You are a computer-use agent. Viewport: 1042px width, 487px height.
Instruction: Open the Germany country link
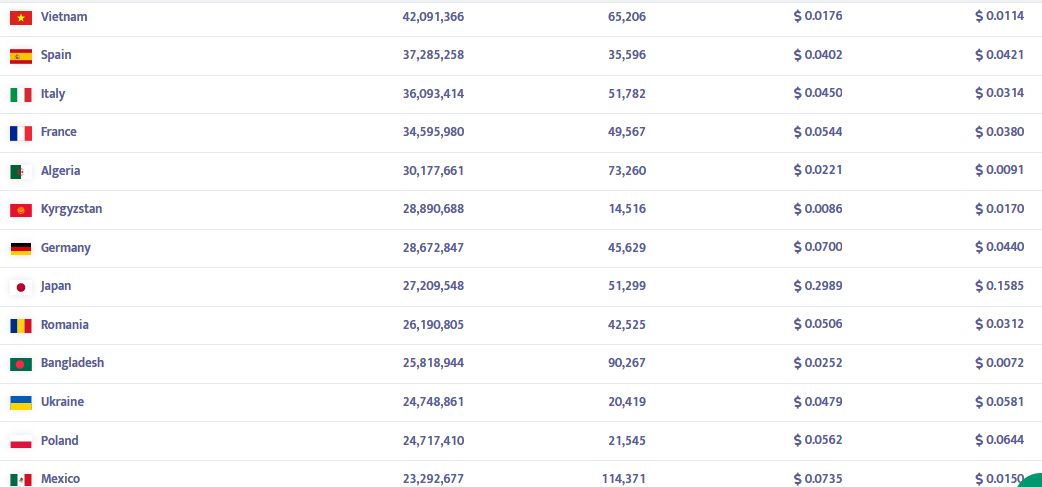click(65, 248)
